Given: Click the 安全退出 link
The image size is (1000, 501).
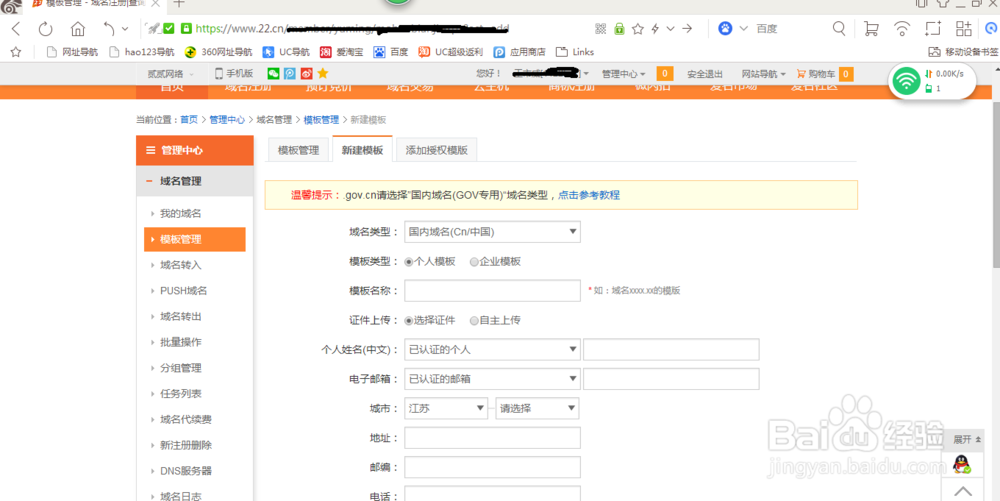Looking at the screenshot, I should pyautogui.click(x=705, y=74).
